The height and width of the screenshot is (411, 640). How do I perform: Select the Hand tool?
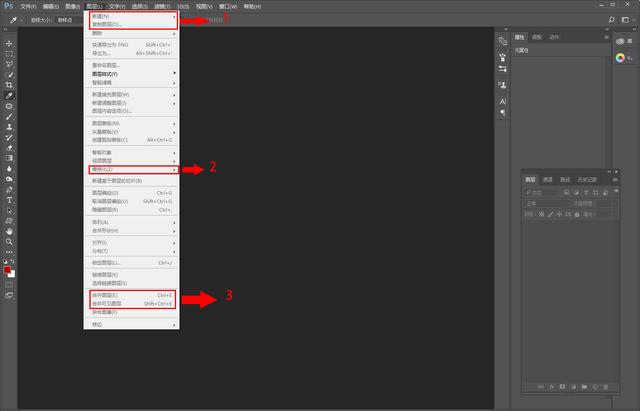pyautogui.click(x=9, y=231)
